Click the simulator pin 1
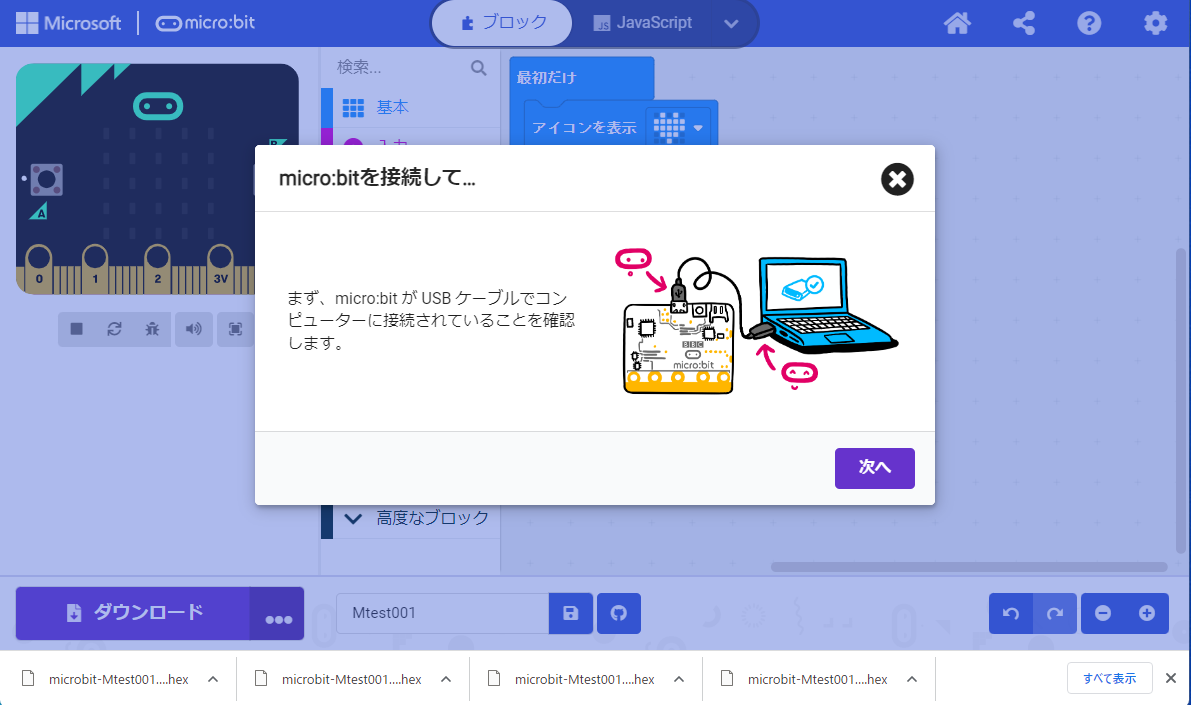Screen dimensions: 1191x705 pos(95,269)
